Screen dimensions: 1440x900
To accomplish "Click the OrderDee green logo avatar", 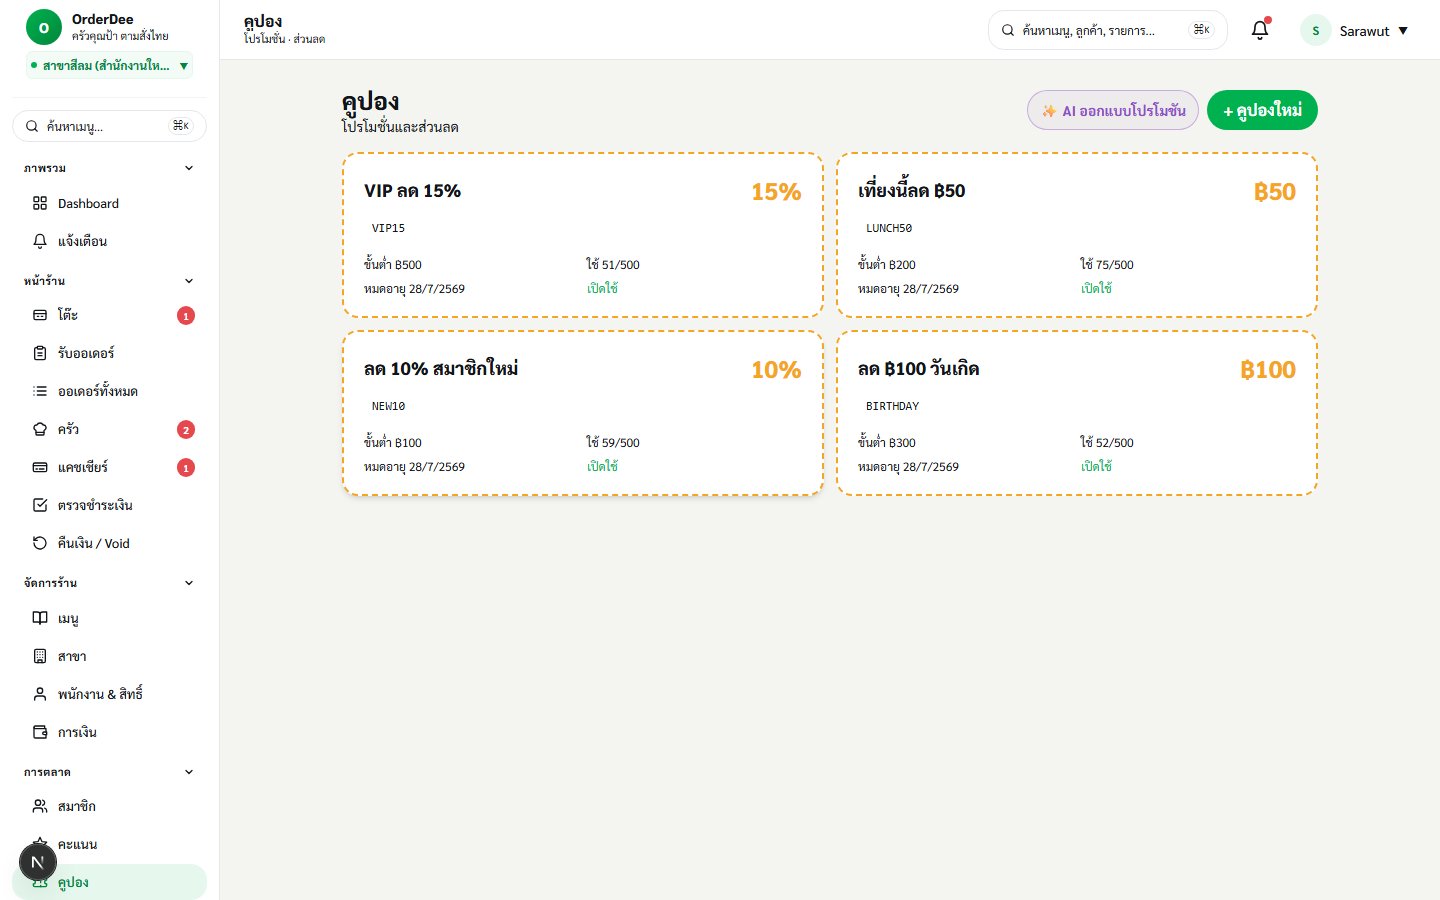I will coord(43,28).
